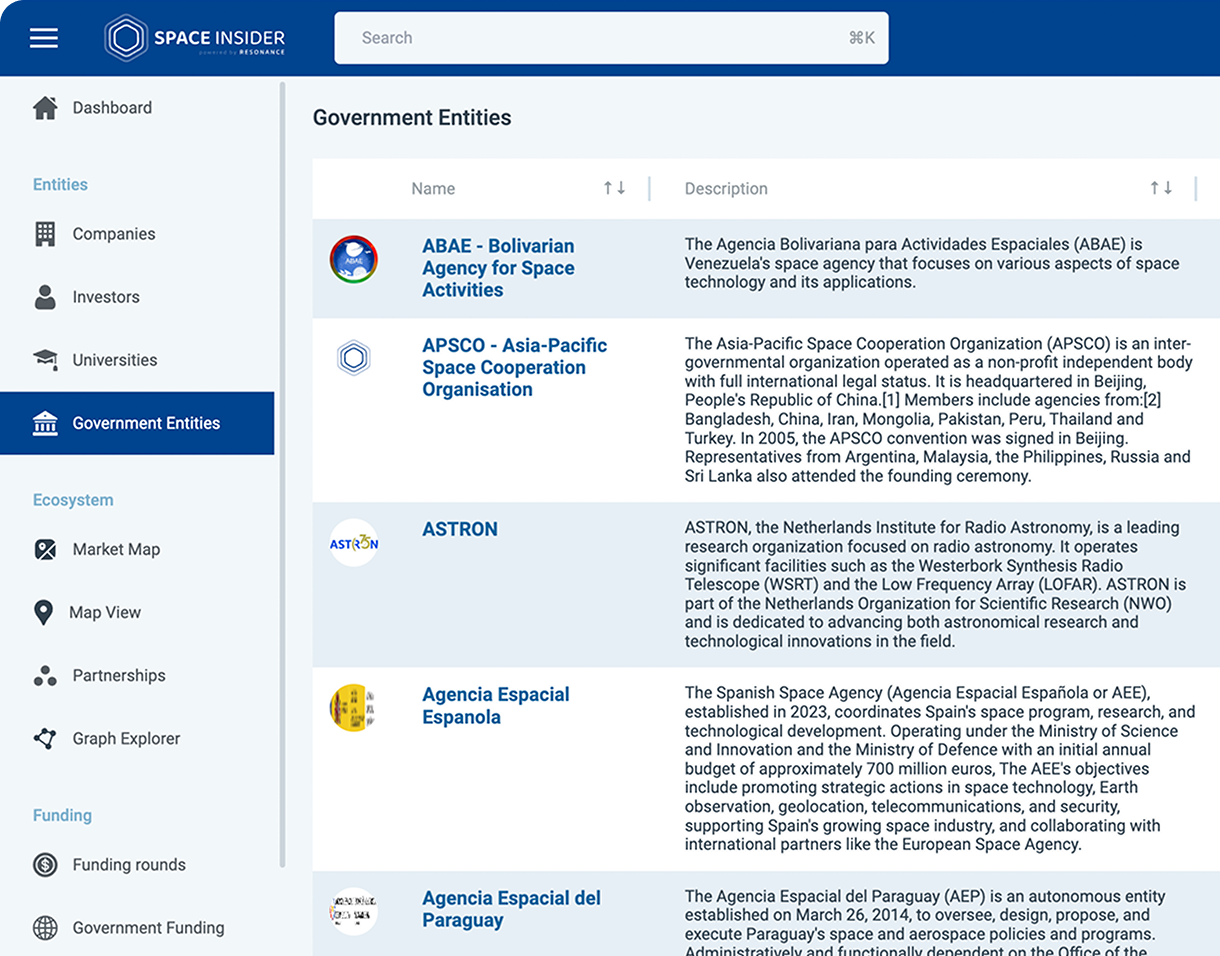Click the Market Map icon
The width and height of the screenshot is (1220, 956).
pos(45,549)
